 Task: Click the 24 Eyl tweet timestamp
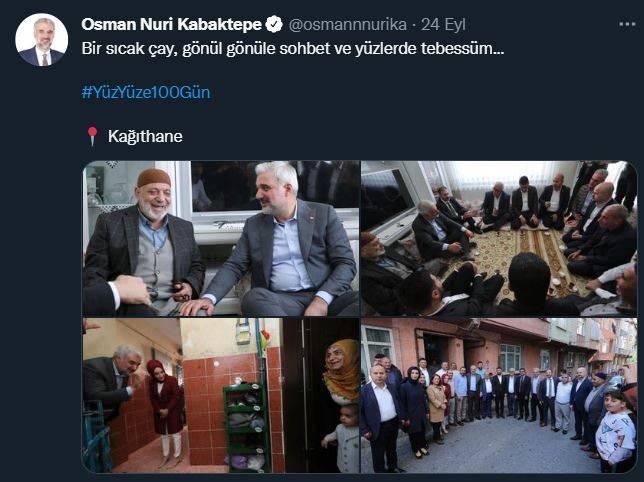pyautogui.click(x=443, y=25)
